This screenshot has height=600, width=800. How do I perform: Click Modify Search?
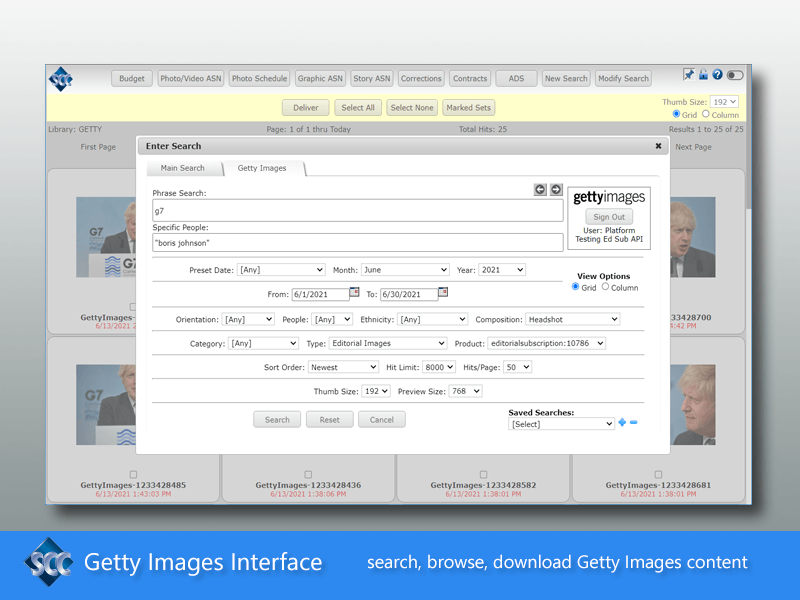[x=623, y=79]
